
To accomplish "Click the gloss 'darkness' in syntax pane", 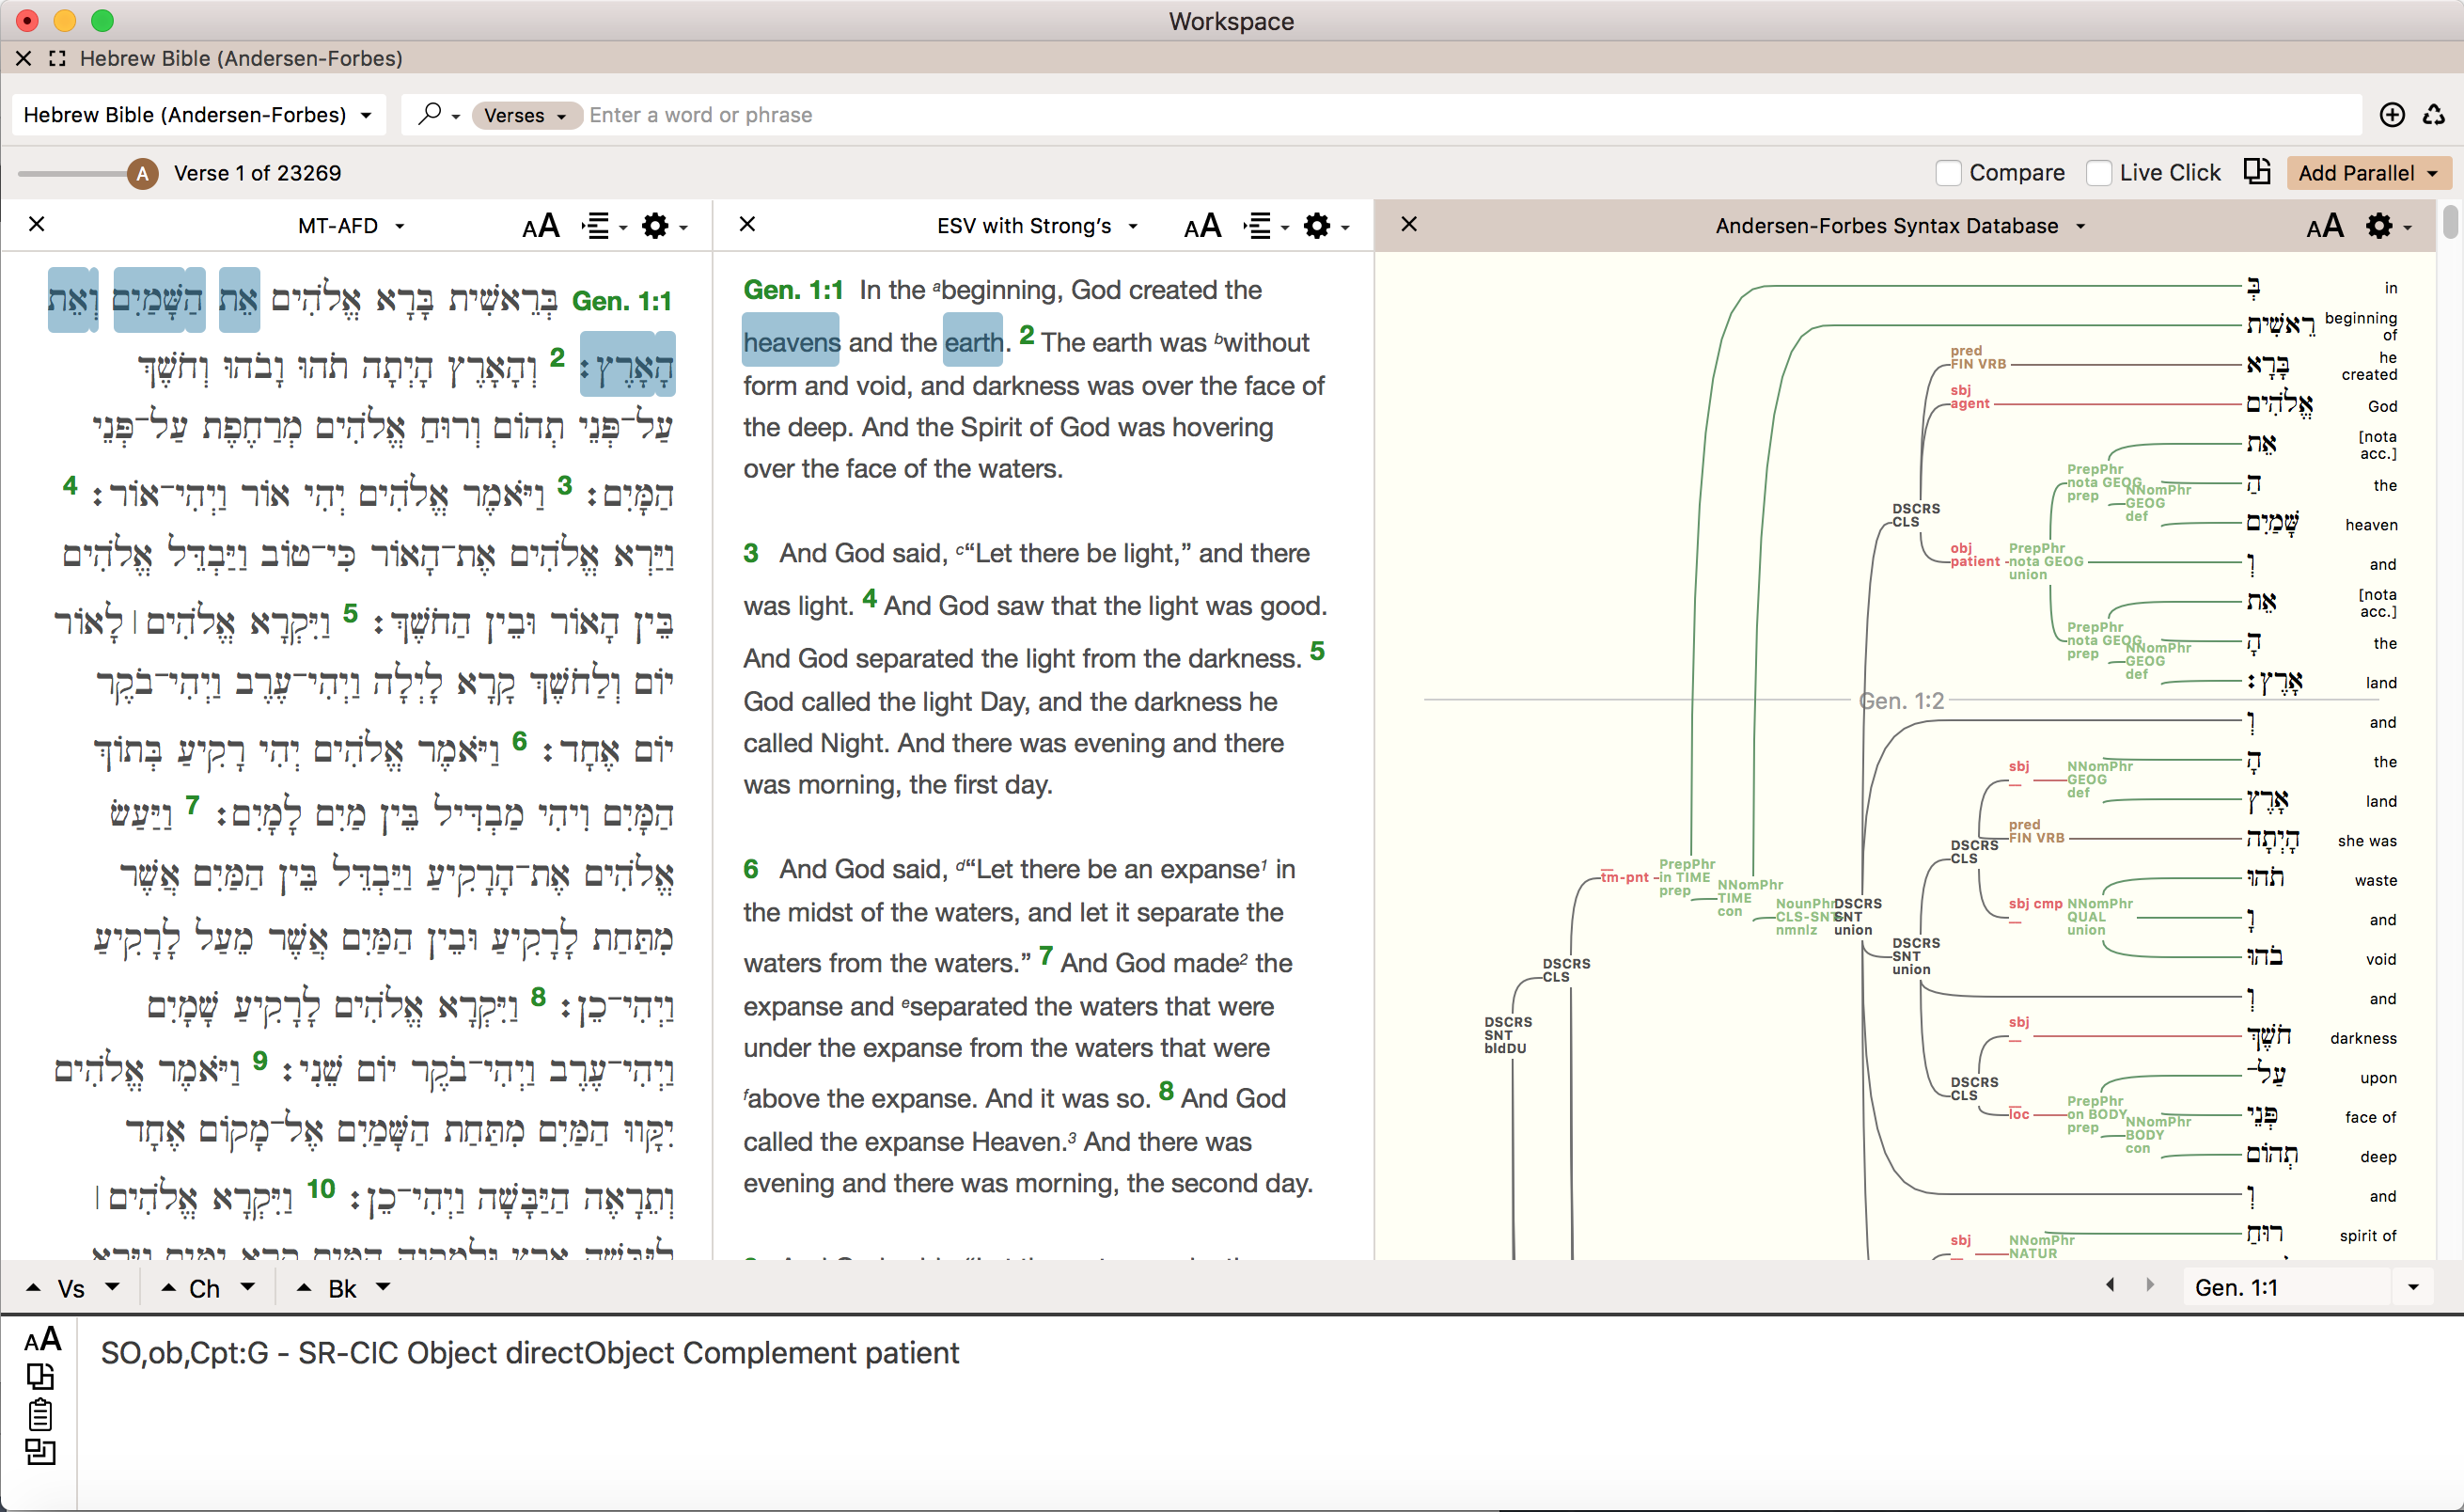I will coord(2363,1038).
